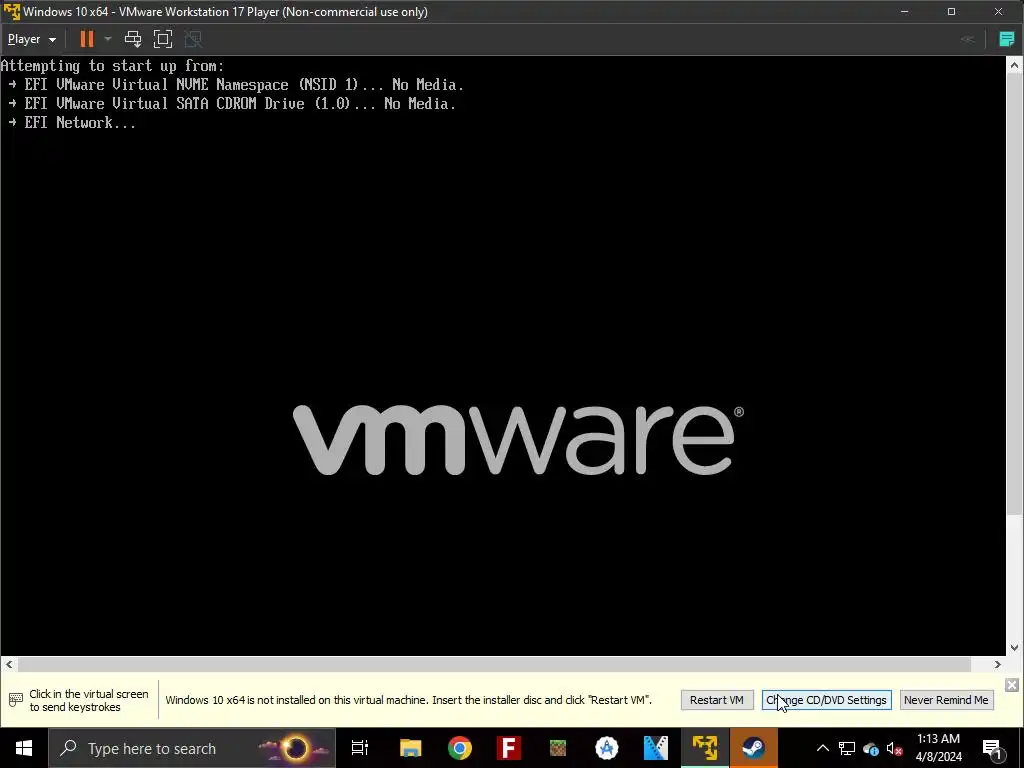The width and height of the screenshot is (1024, 768).
Task: Toggle Unity mode icon in the toolbar
Action: (193, 39)
